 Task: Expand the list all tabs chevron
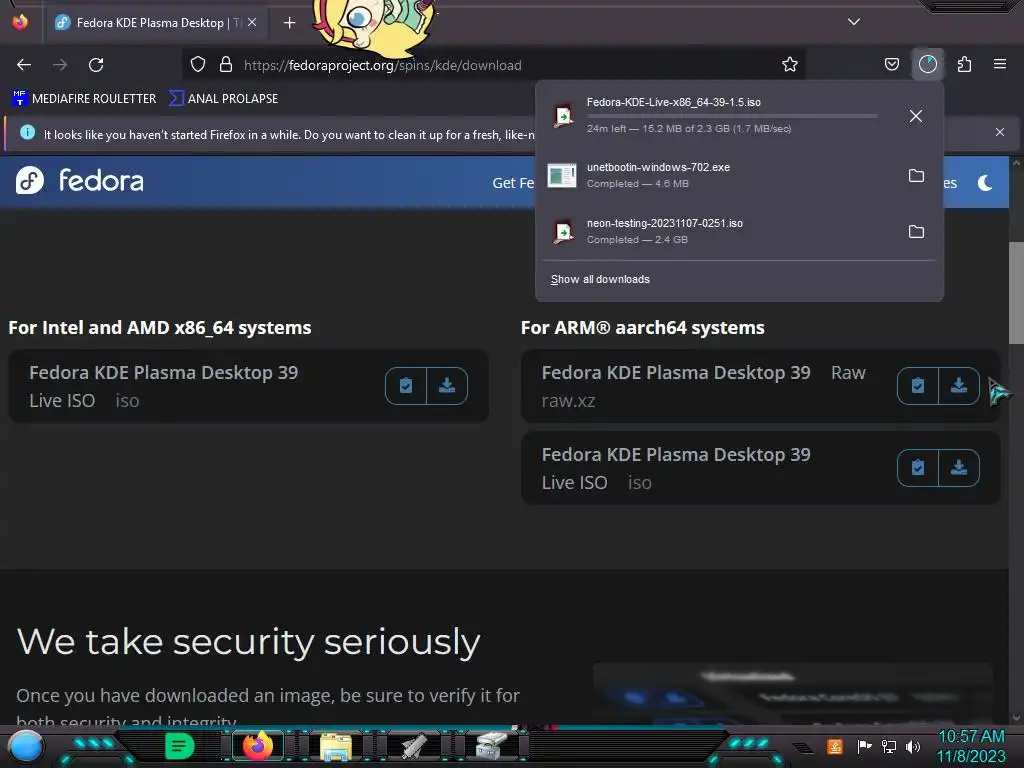pos(854,22)
